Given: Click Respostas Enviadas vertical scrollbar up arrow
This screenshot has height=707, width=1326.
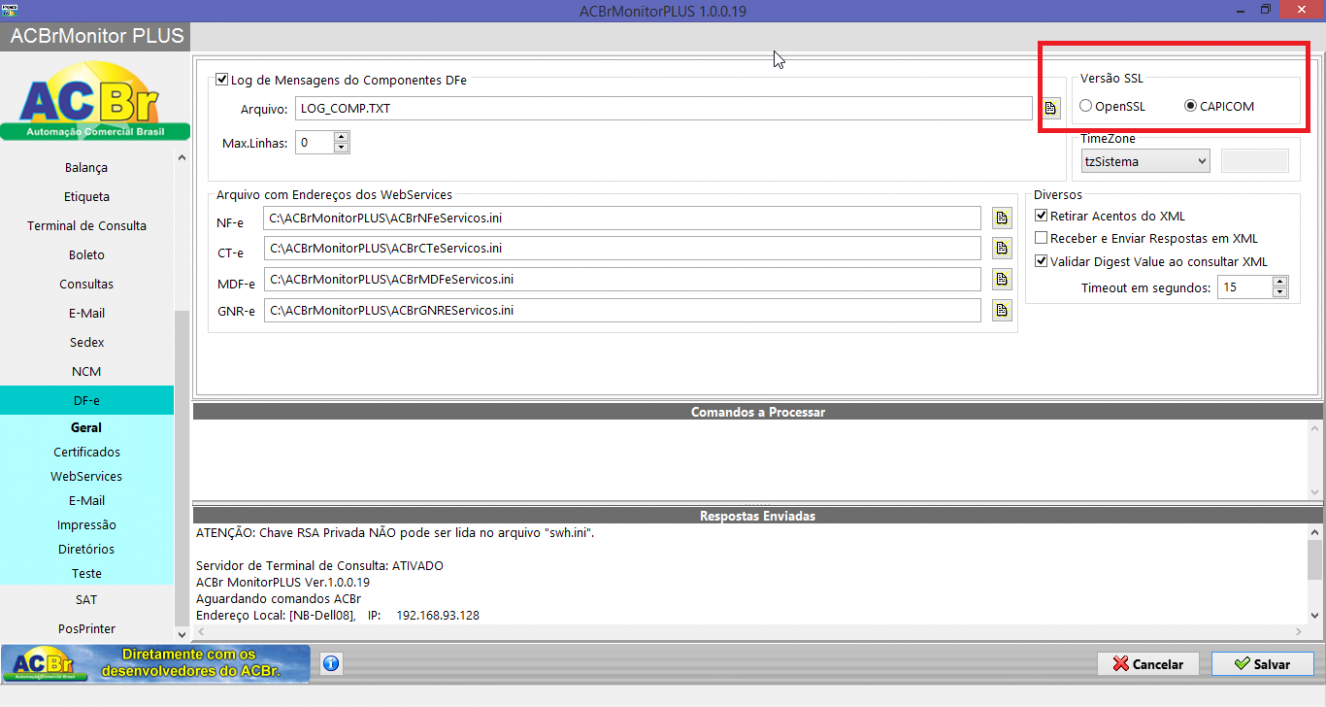Looking at the screenshot, I should click(1315, 535).
